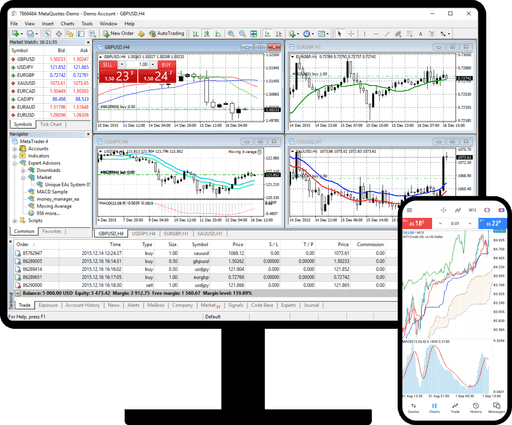Draw a vertical line tool
This screenshot has height=425, width=512.
pyautogui.click(x=364, y=34)
